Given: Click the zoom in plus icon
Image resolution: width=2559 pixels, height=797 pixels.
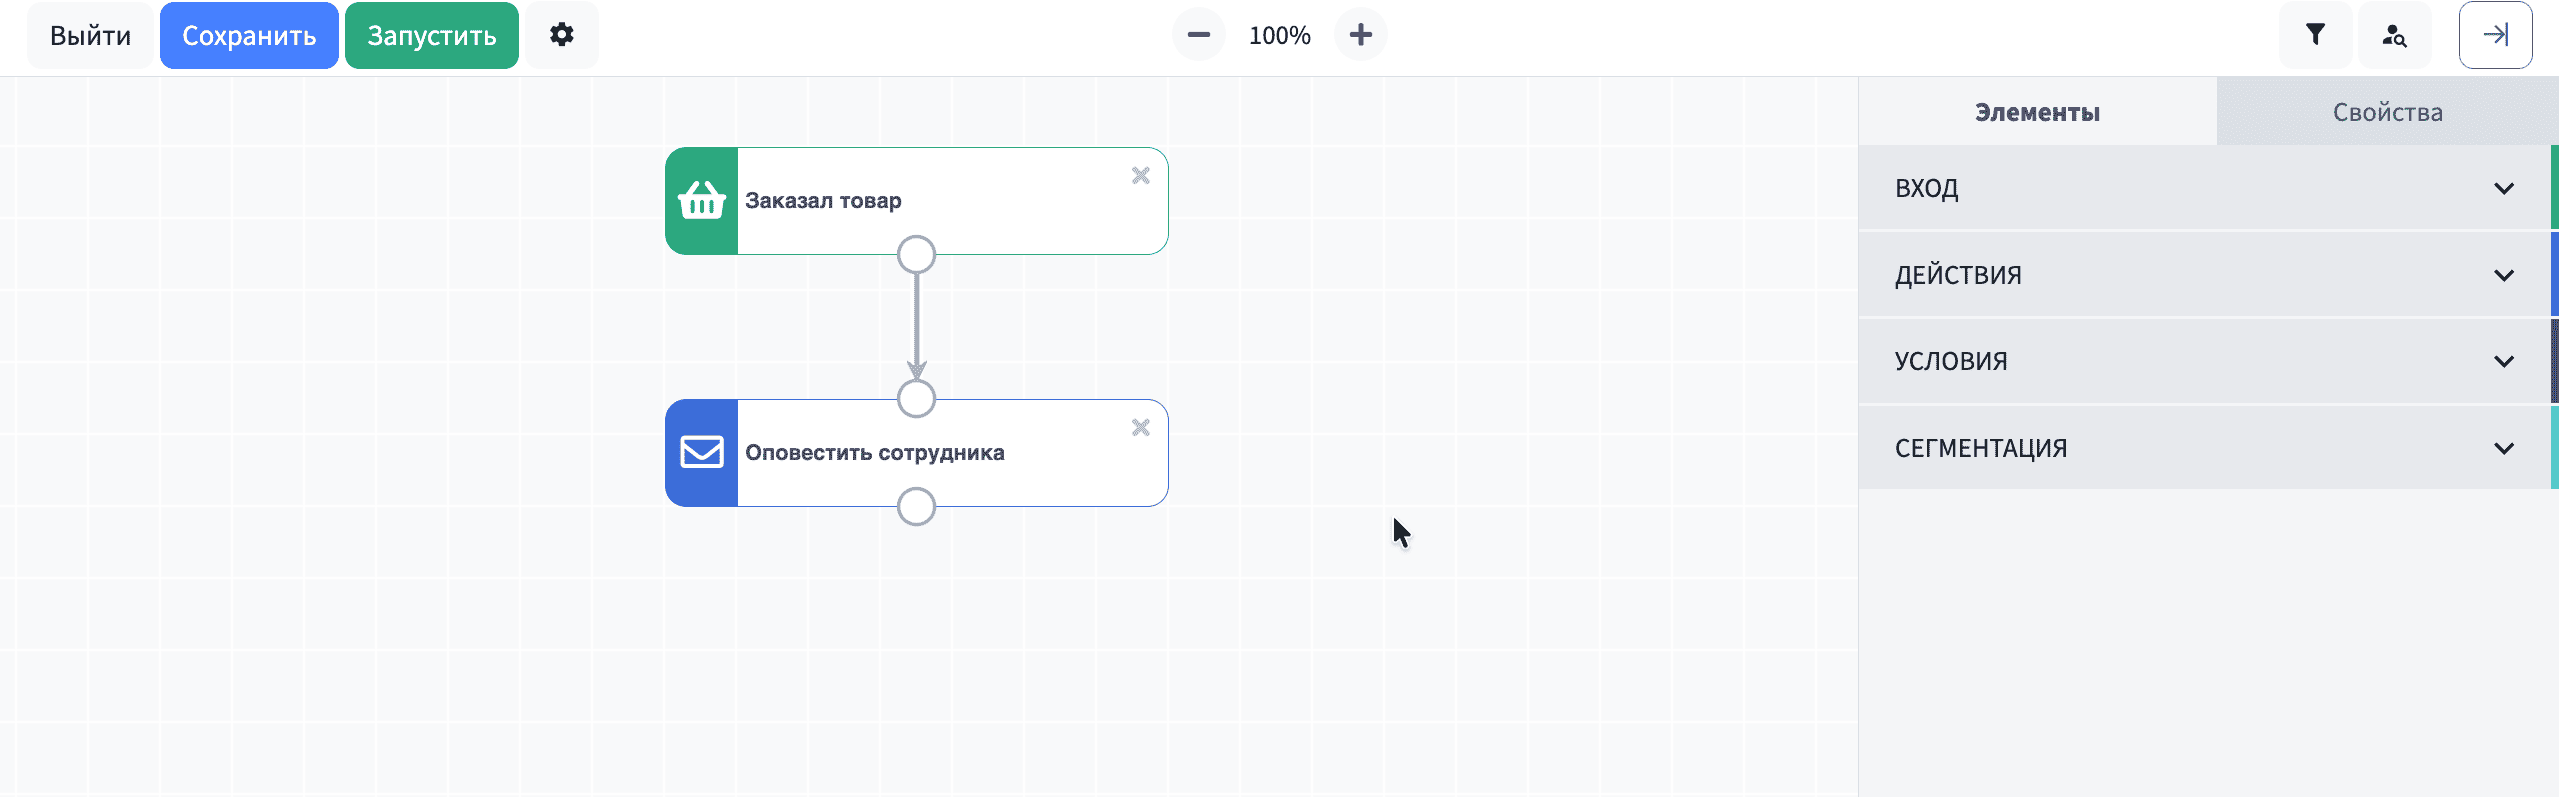Looking at the screenshot, I should coord(1360,35).
